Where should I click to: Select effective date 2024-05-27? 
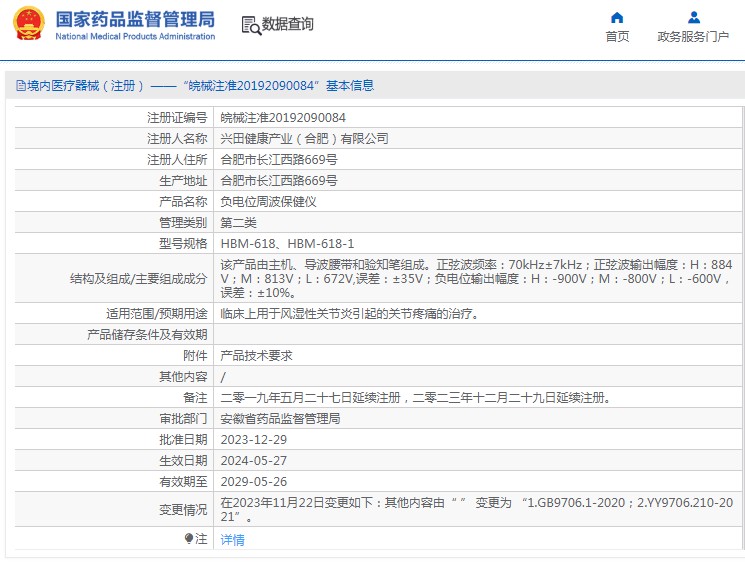[254, 460]
